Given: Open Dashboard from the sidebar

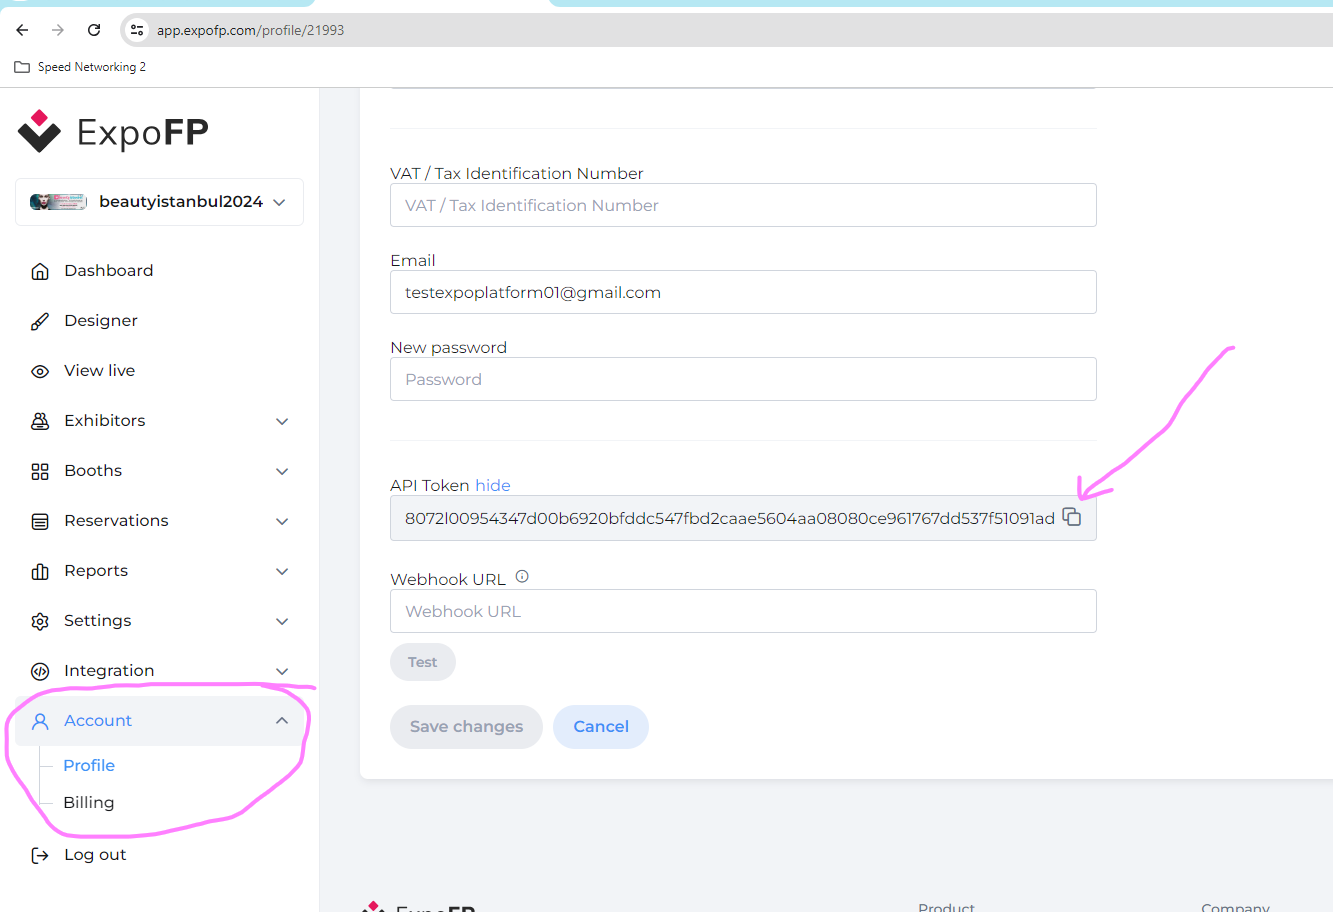Looking at the screenshot, I should pos(108,271).
